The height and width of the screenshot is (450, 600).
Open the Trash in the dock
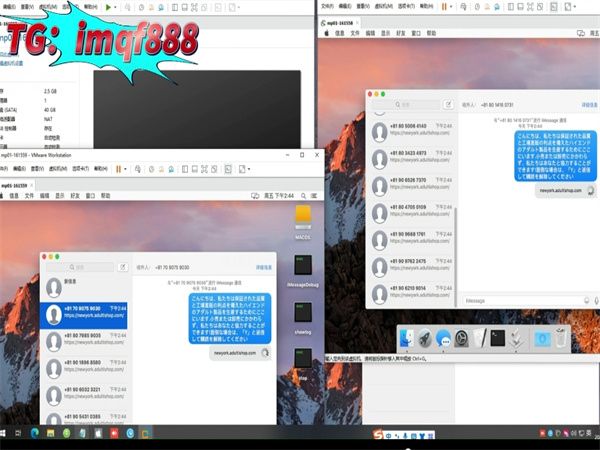[x=561, y=339]
